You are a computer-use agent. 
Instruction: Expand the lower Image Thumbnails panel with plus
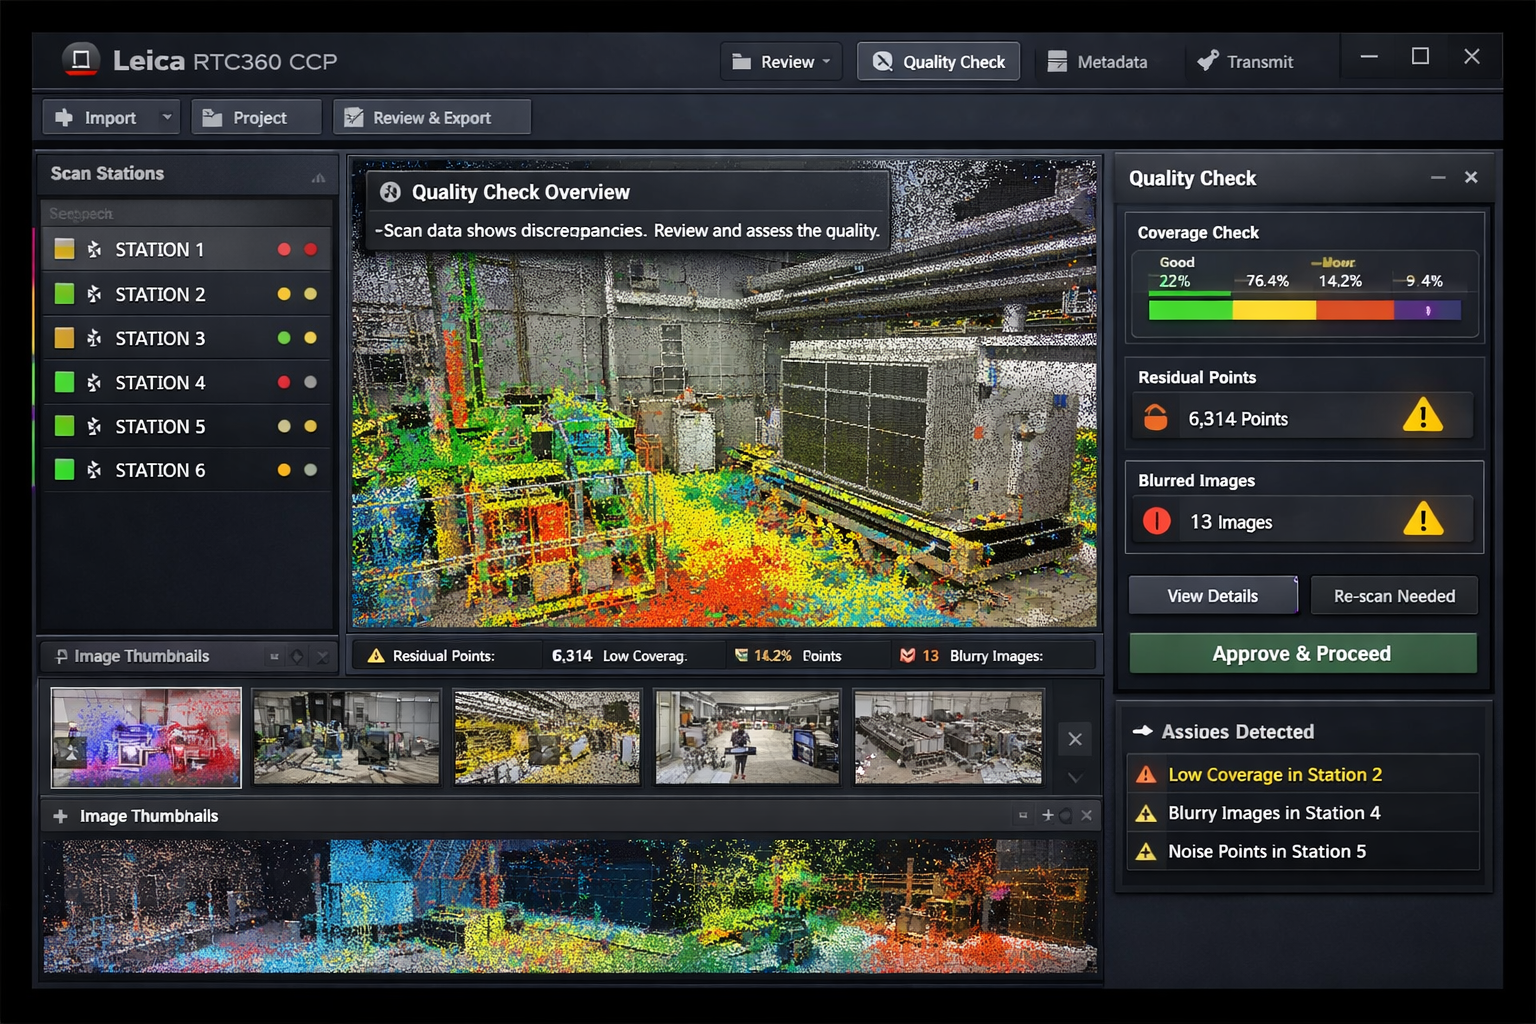60,816
